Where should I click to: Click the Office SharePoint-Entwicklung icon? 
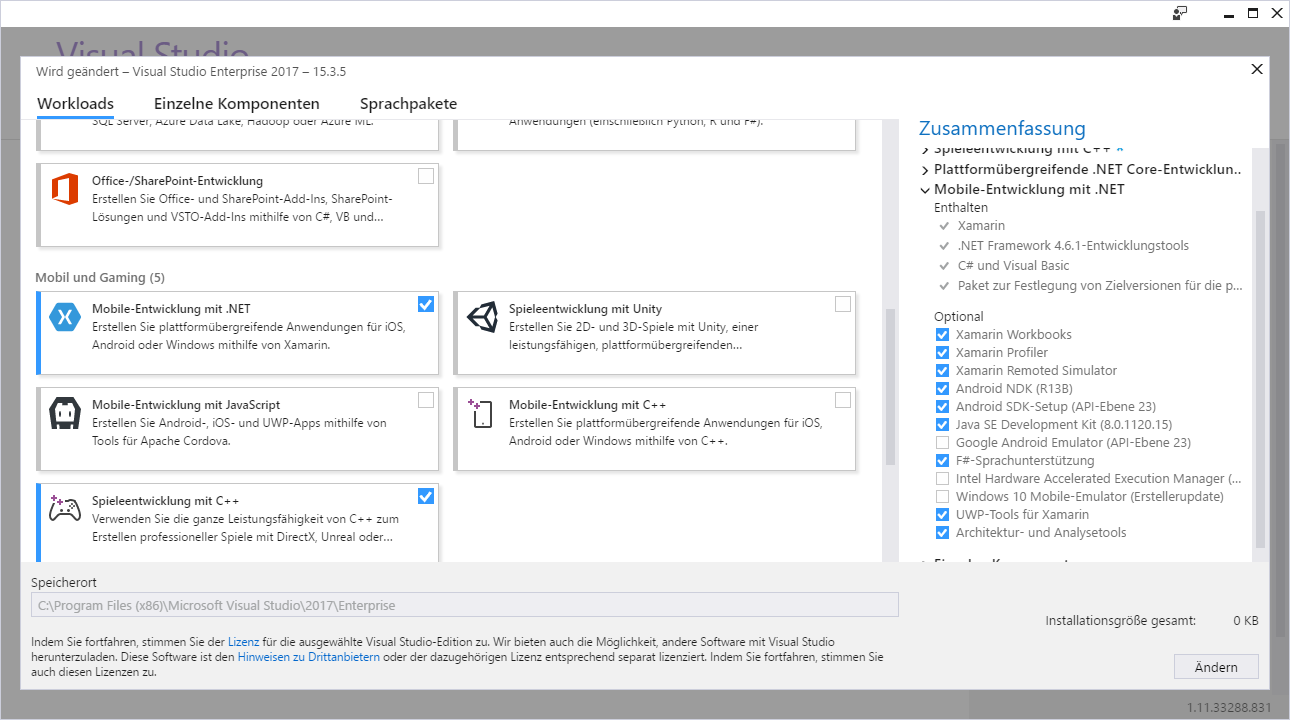(x=64, y=189)
